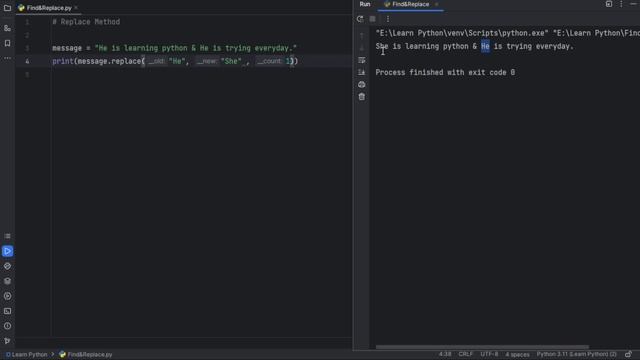The width and height of the screenshot is (640, 360).
Task: Click line number 4 in the gutter
Action: click(x=27, y=61)
